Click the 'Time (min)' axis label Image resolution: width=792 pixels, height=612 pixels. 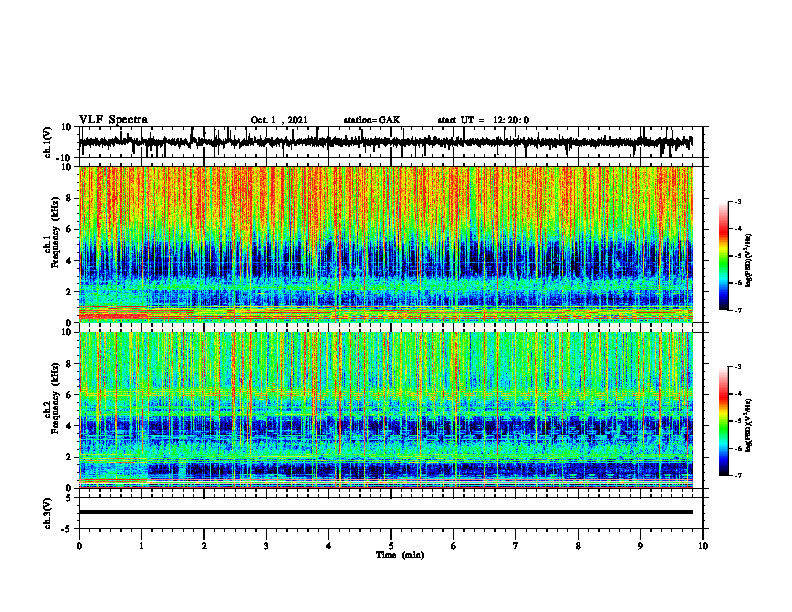pos(400,555)
